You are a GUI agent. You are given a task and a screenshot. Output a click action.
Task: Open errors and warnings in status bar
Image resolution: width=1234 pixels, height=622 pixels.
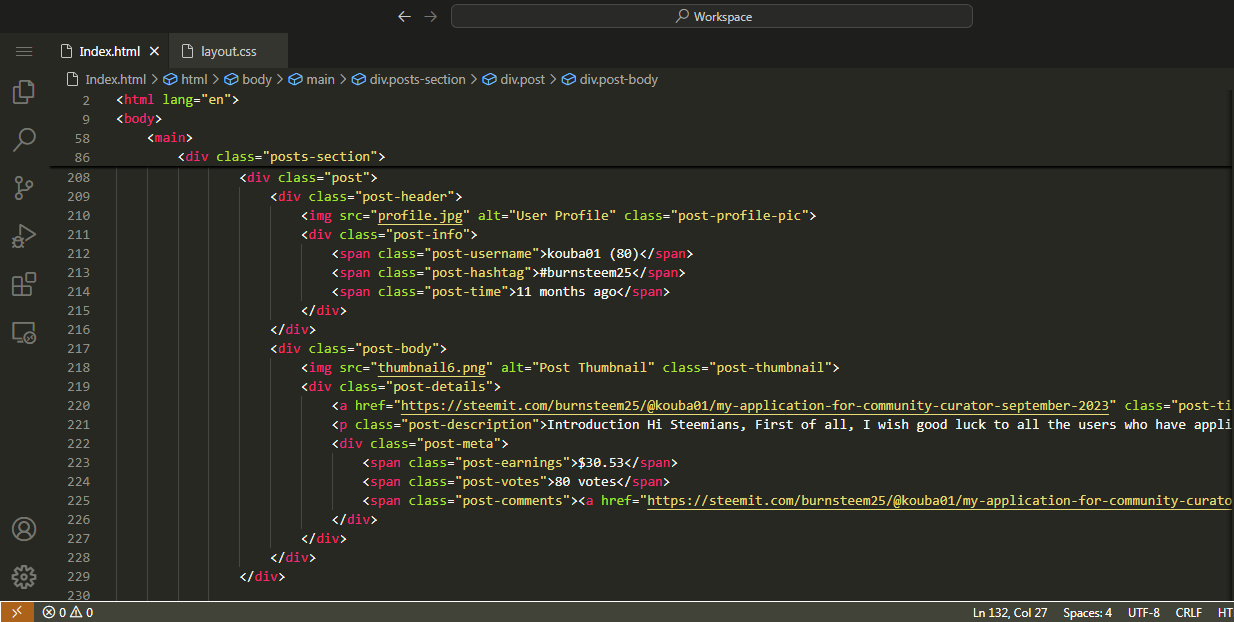pyautogui.click(x=68, y=612)
